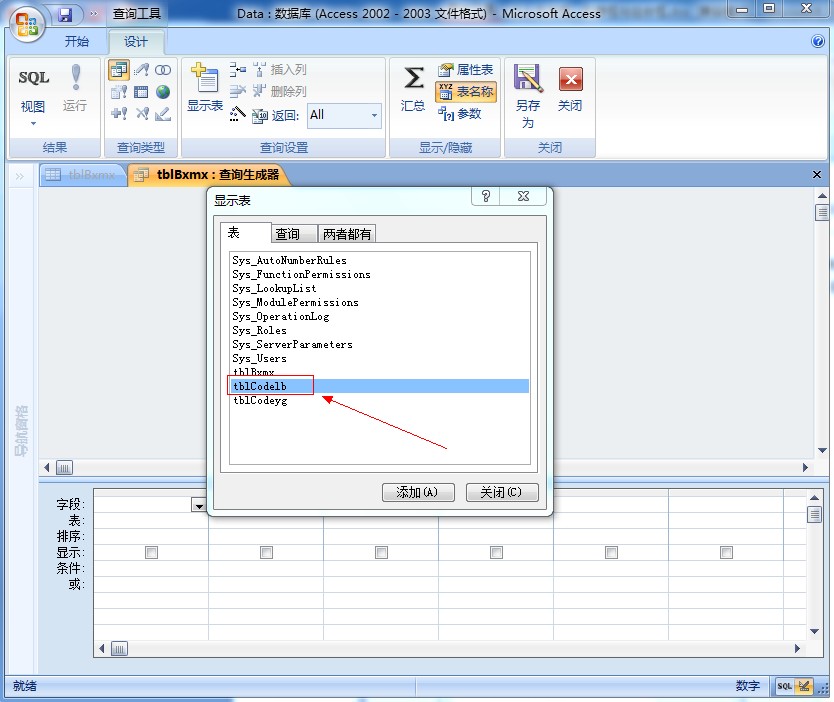Viewport: 834px width, 702px height.
Task: Click the 插入列 insert columns icon
Action: coord(280,70)
